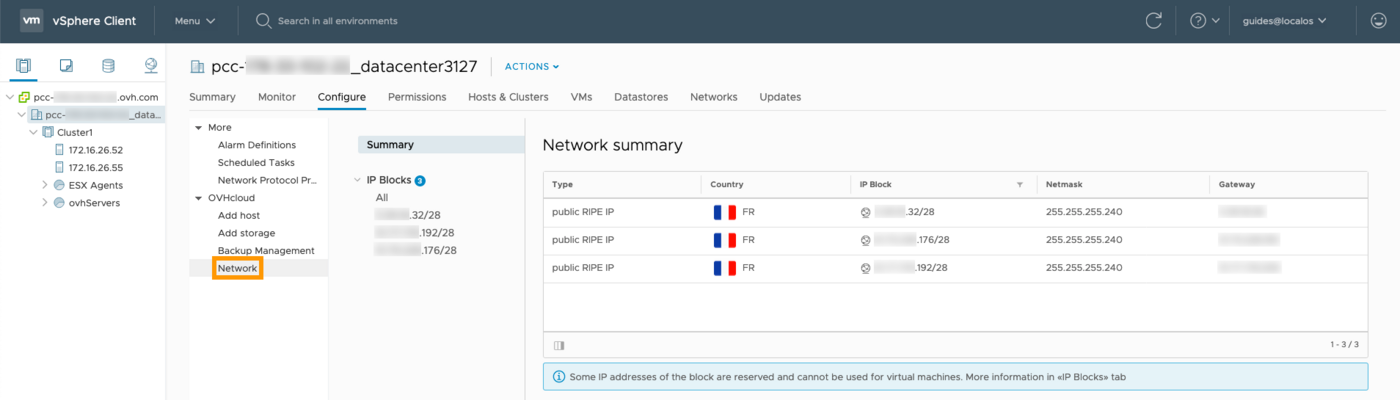Sort table by Netmask column
The width and height of the screenshot is (1400, 400).
pyautogui.click(x=1063, y=184)
